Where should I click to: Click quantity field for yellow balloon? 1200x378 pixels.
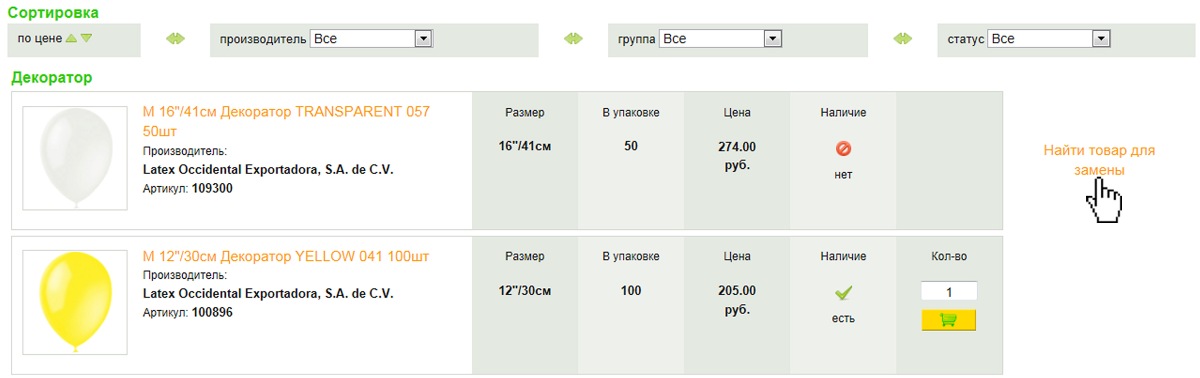[948, 292]
